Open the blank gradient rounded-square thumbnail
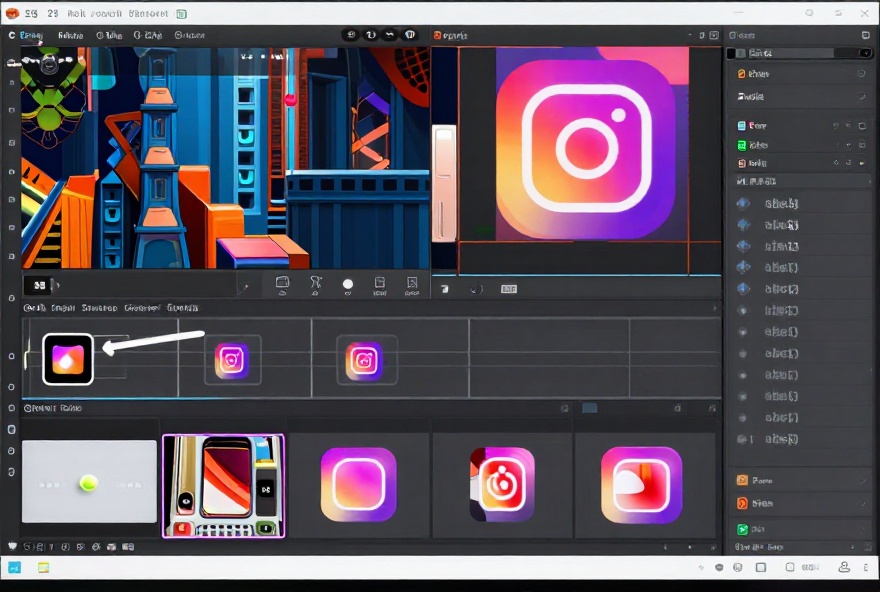Image resolution: width=880 pixels, height=592 pixels. [359, 484]
